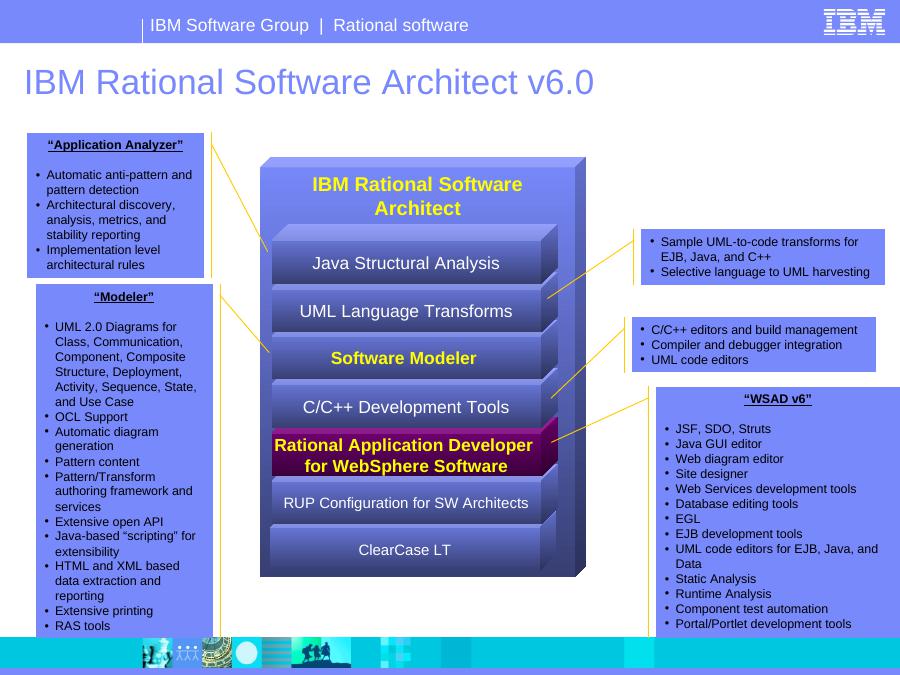Screen dimensions: 900x675
Task: Click Automatic anti-pattern and pattern detection bullet
Action: pyautogui.click(x=119, y=182)
